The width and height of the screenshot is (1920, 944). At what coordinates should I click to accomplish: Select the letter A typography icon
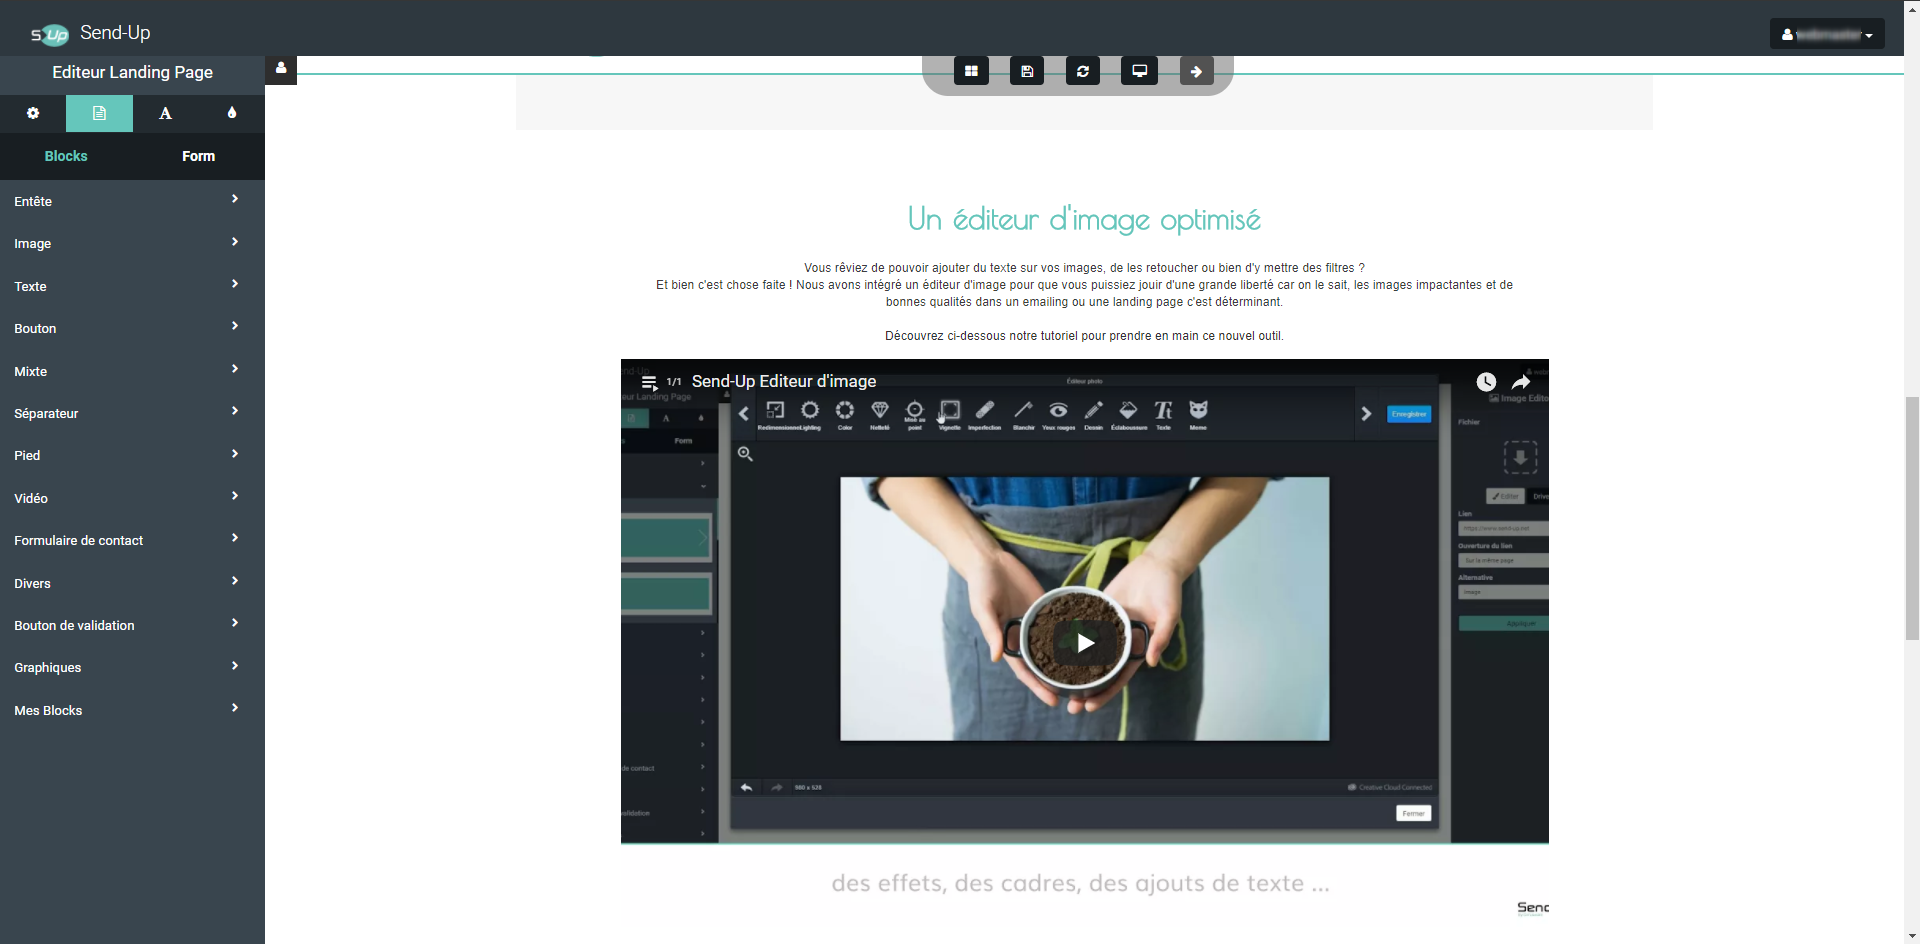click(x=165, y=113)
